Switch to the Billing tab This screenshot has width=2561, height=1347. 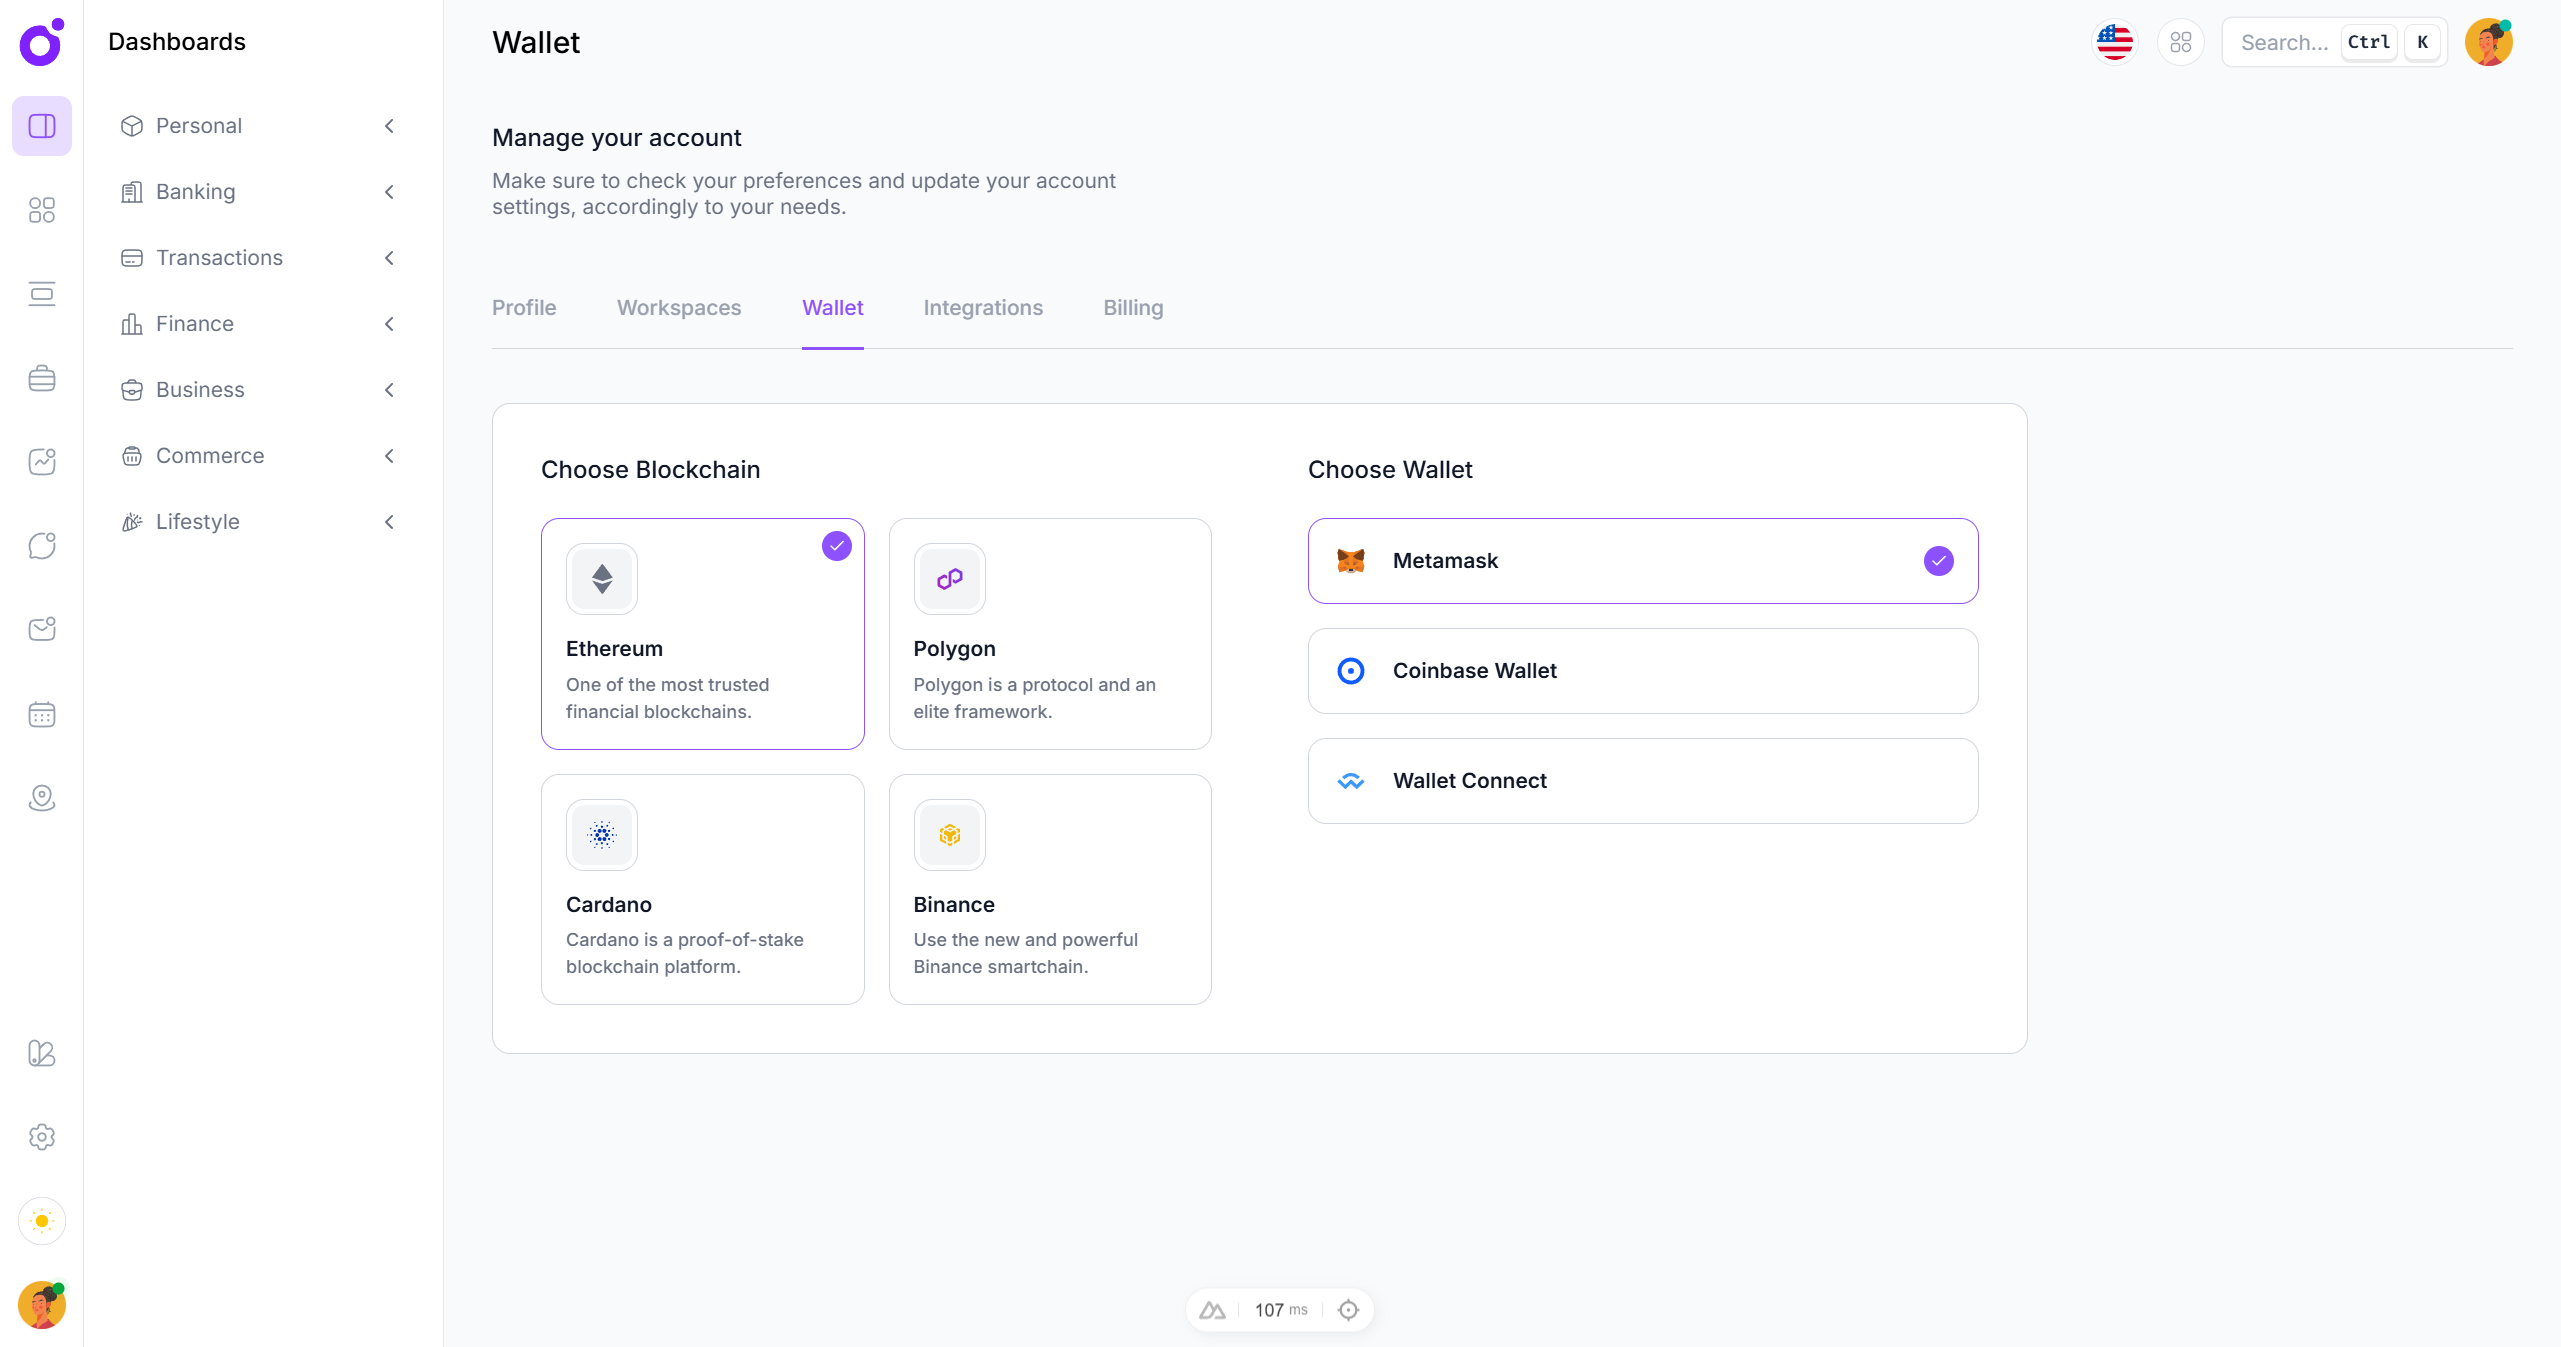[x=1132, y=308]
